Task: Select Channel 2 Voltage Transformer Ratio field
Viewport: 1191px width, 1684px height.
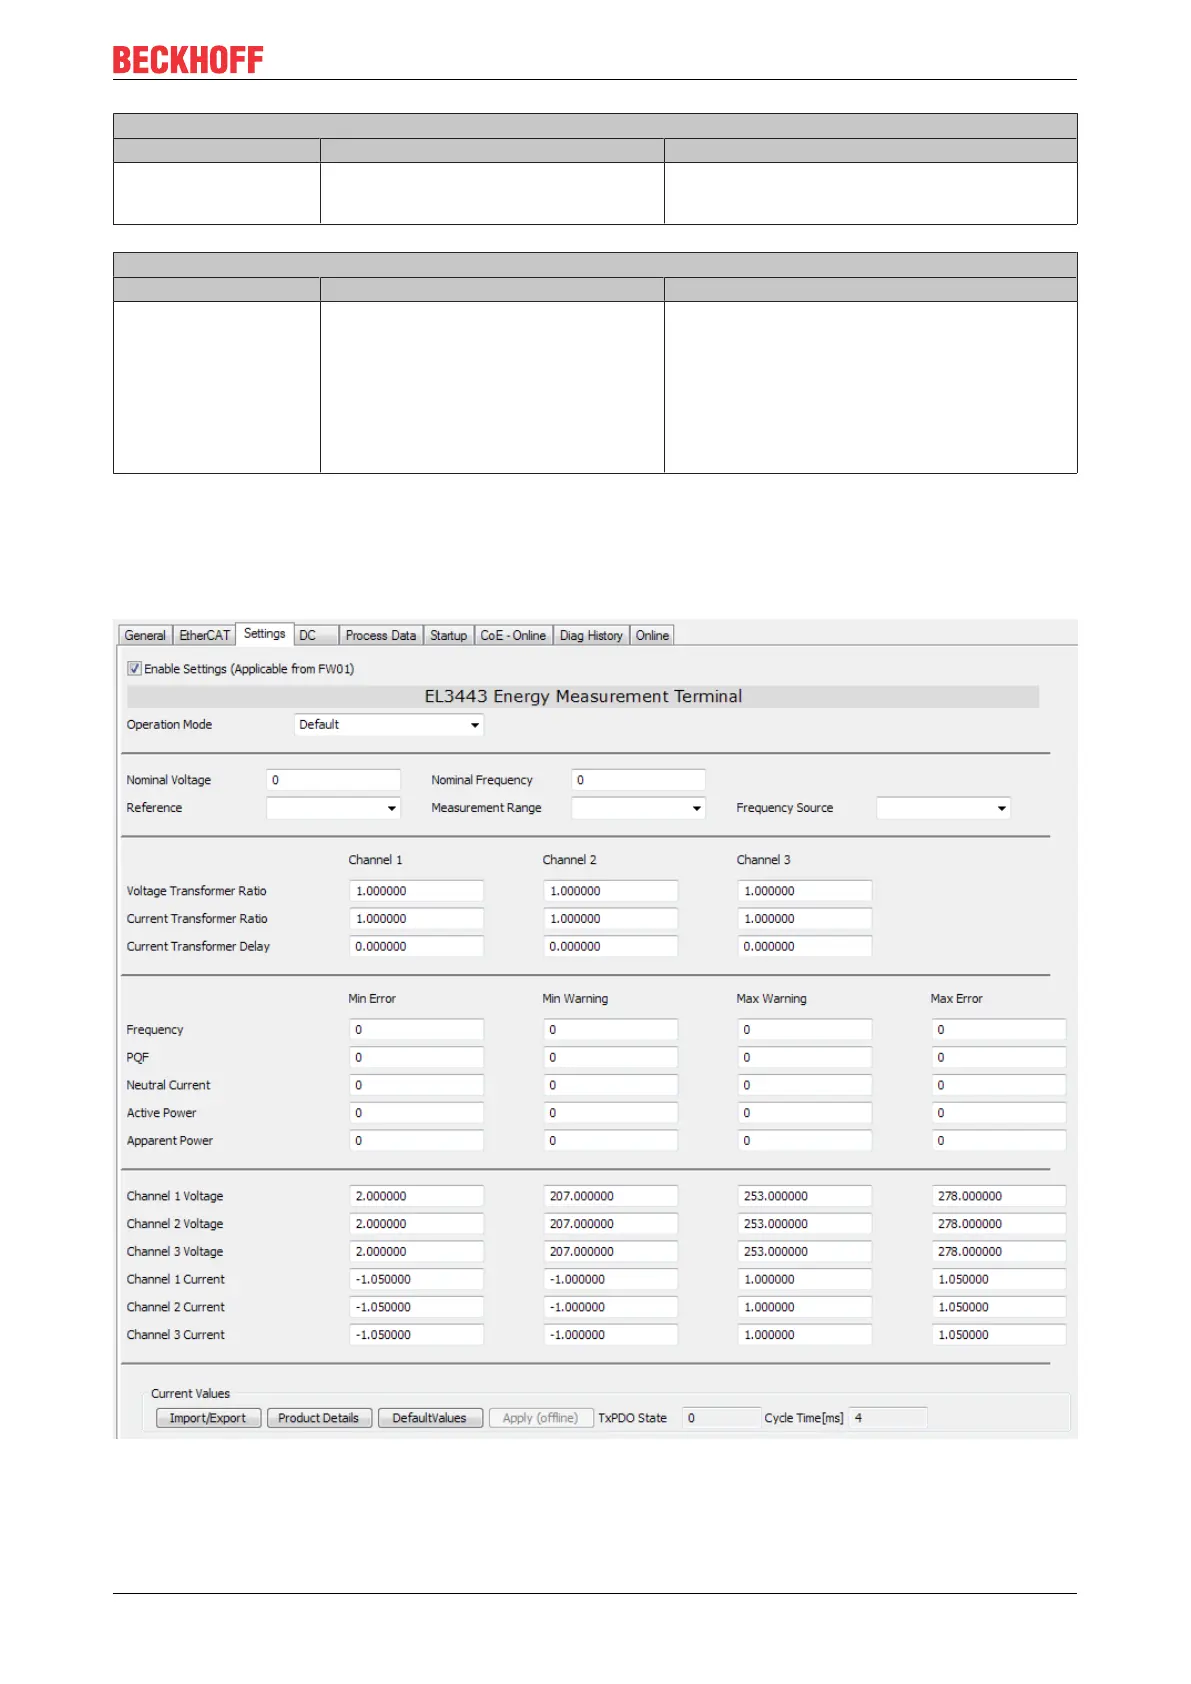Action: click(x=611, y=891)
